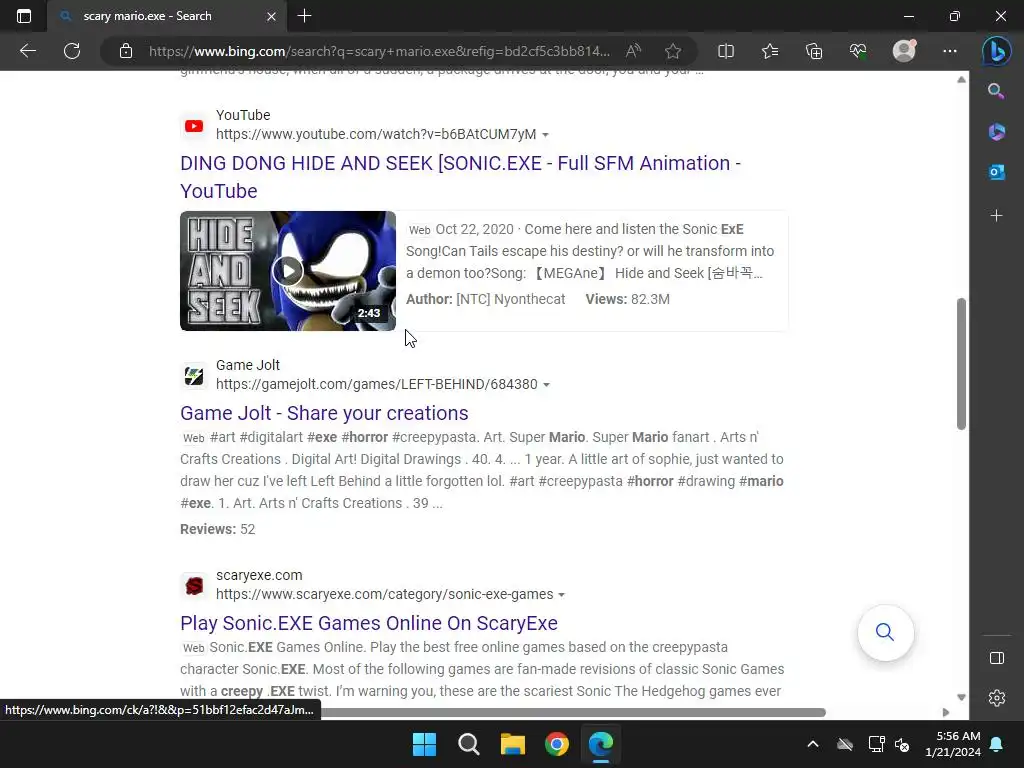
Task: View site information lock icon
Action: pos(126,51)
